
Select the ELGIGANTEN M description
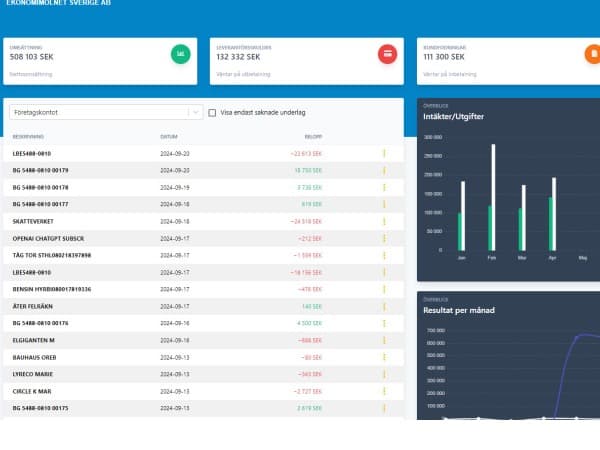33,340
